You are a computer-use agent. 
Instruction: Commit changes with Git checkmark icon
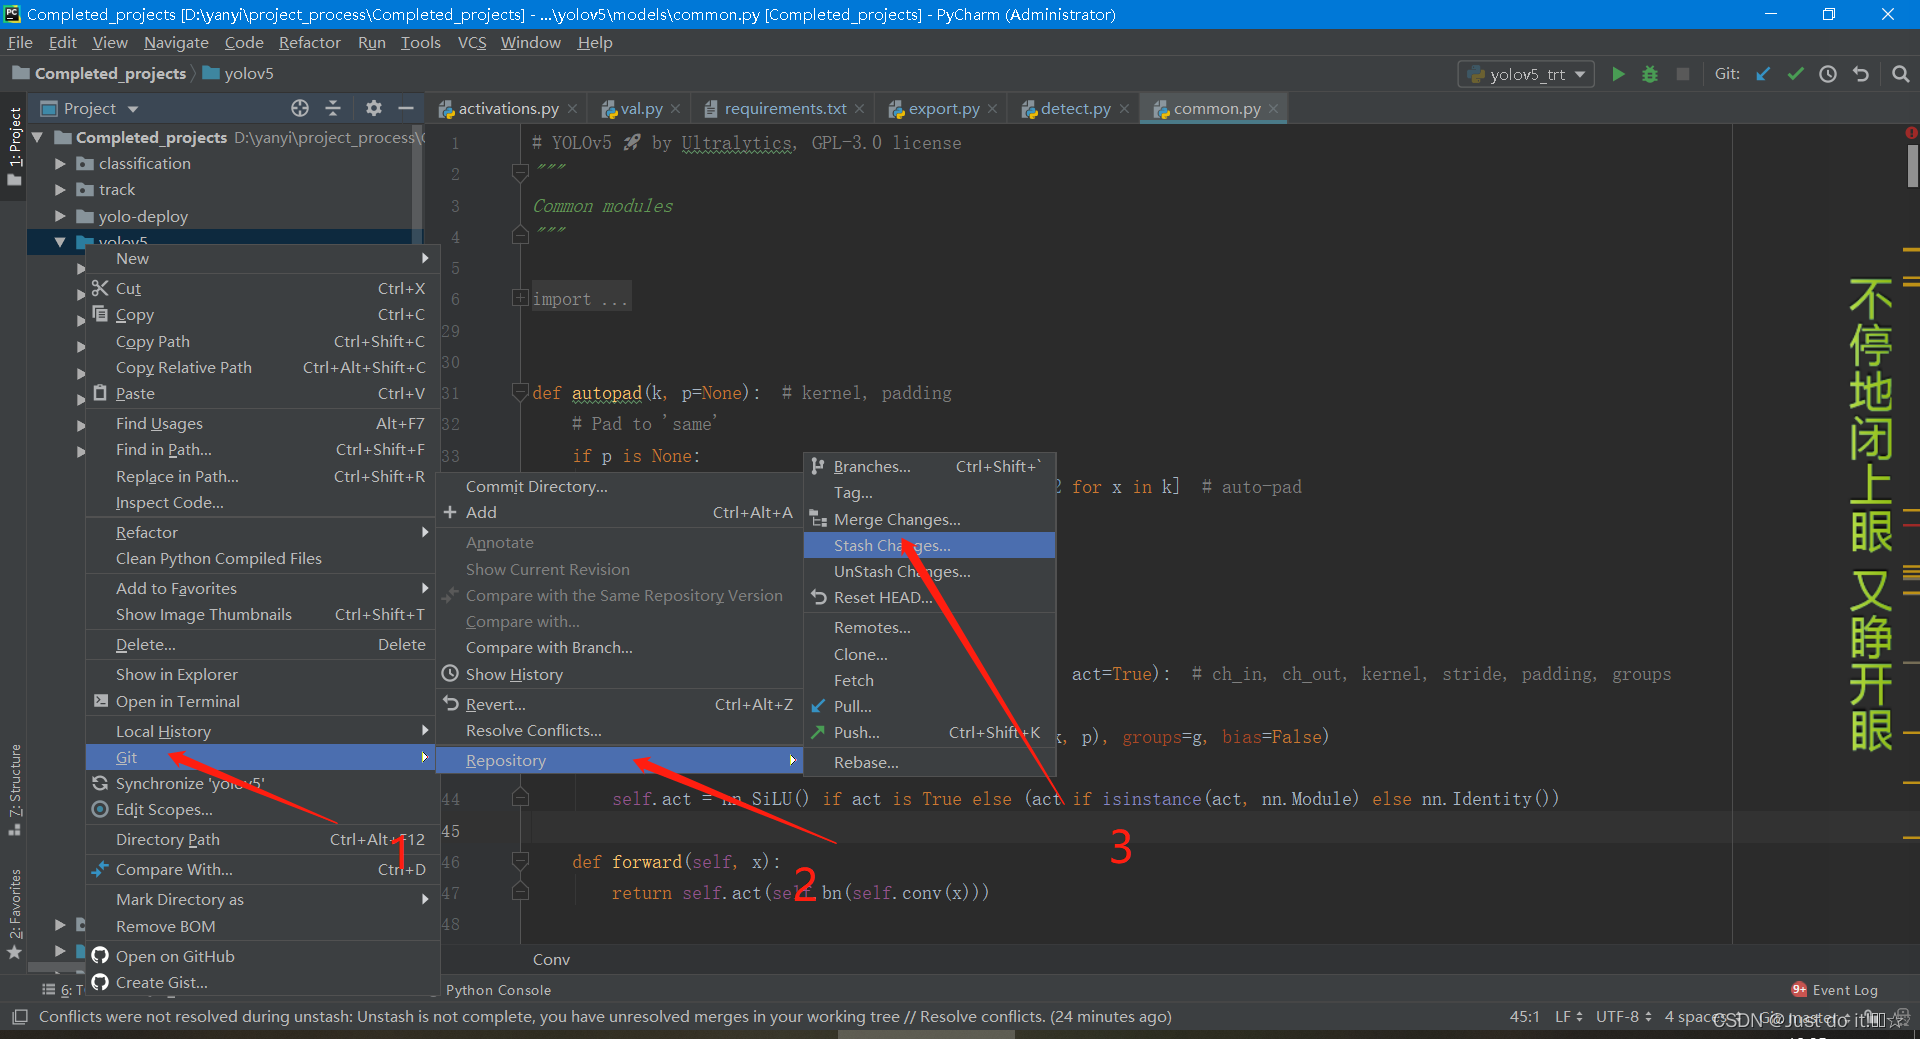coord(1796,74)
